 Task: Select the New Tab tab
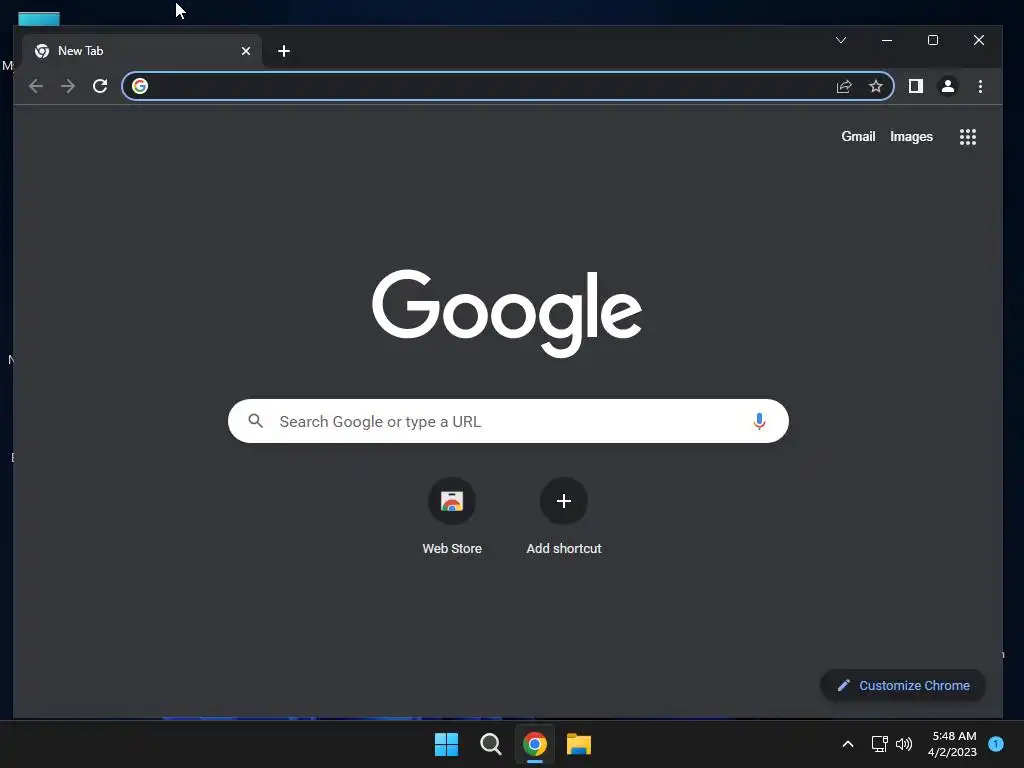[x=142, y=51]
